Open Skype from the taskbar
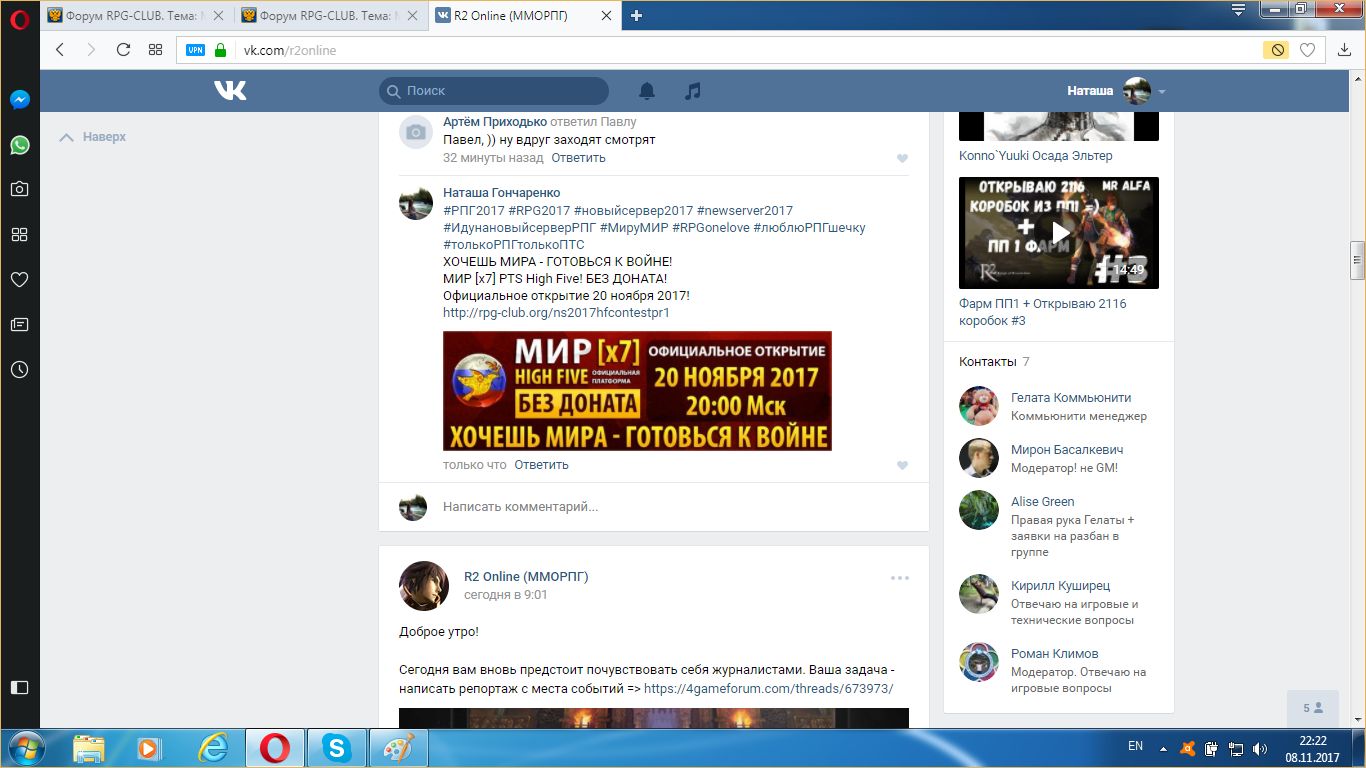 [x=336, y=748]
